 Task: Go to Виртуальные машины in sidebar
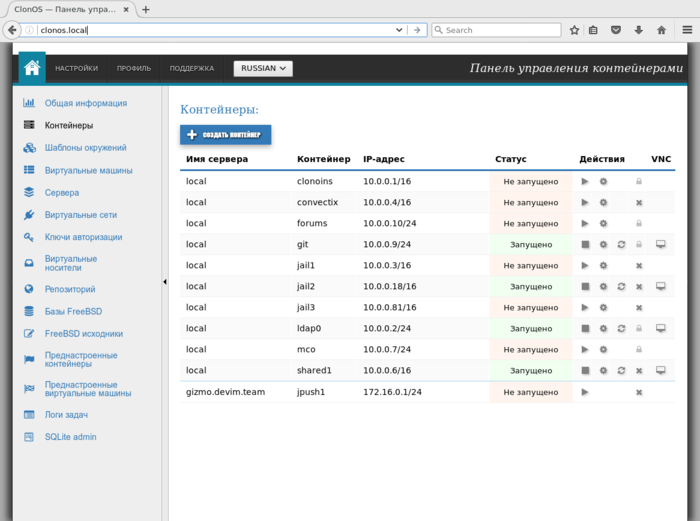click(88, 170)
